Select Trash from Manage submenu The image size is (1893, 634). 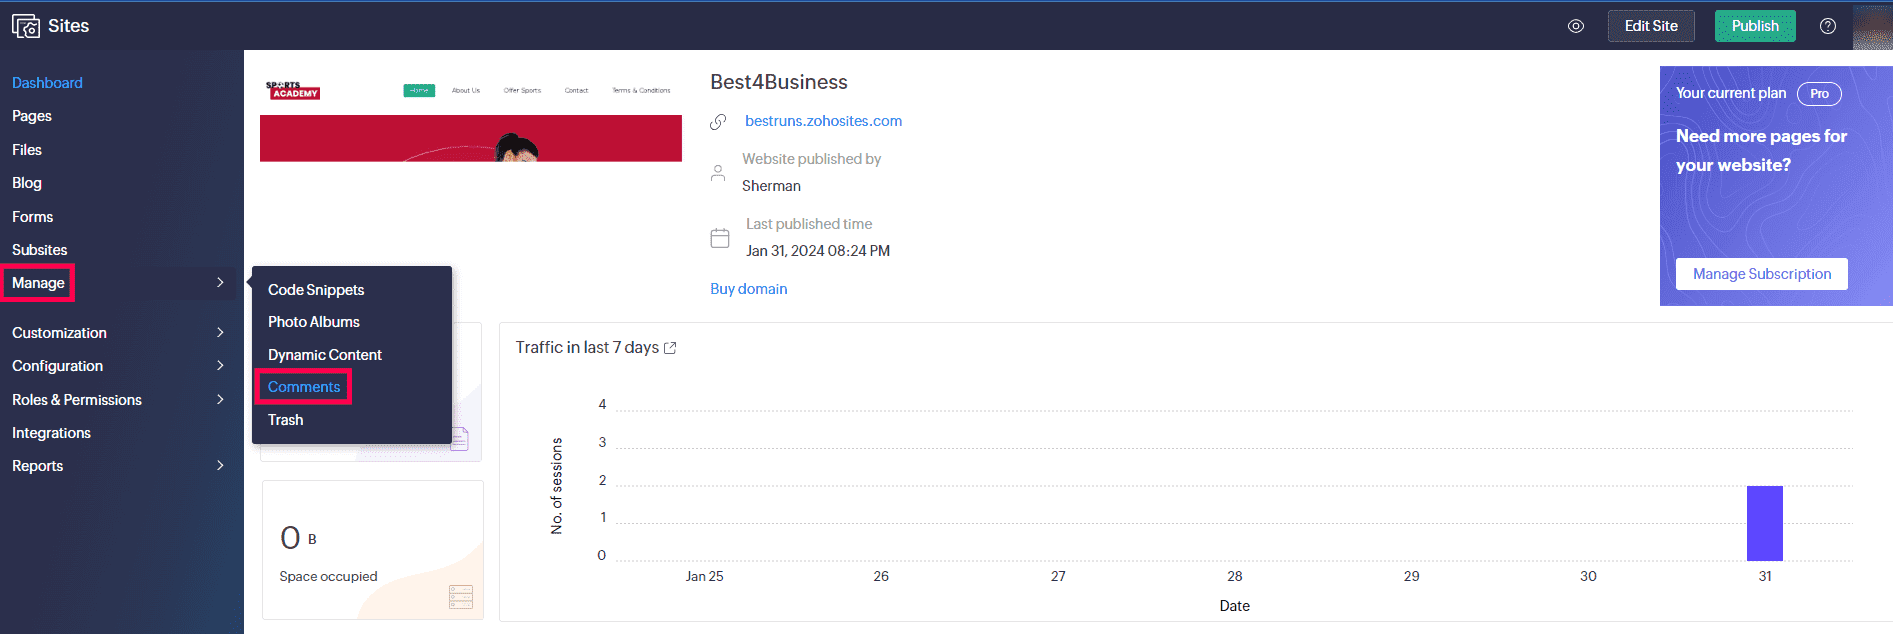(285, 420)
